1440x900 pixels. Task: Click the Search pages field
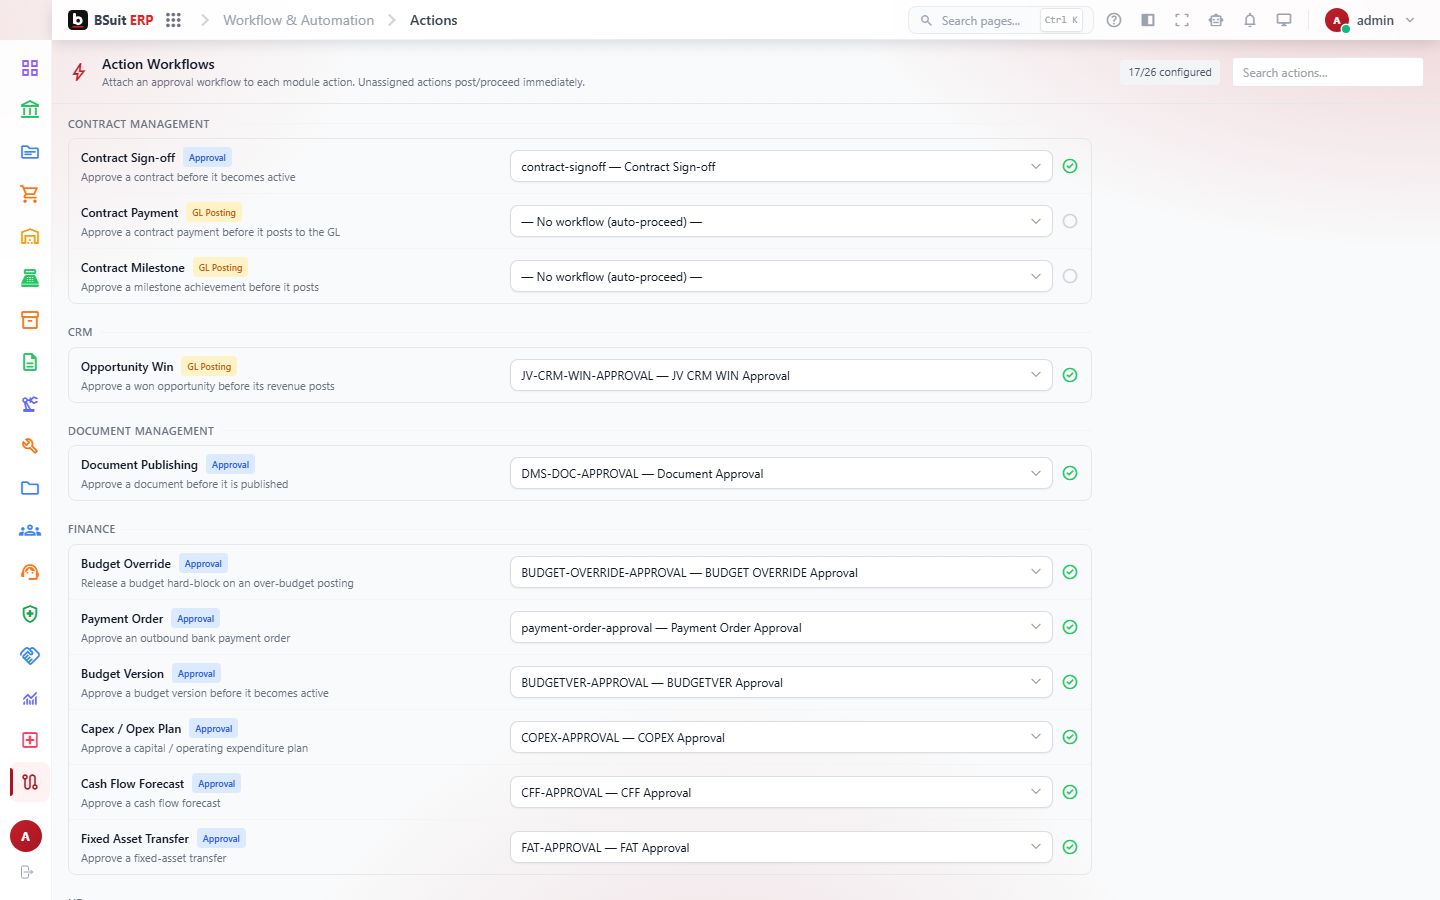(1000, 20)
